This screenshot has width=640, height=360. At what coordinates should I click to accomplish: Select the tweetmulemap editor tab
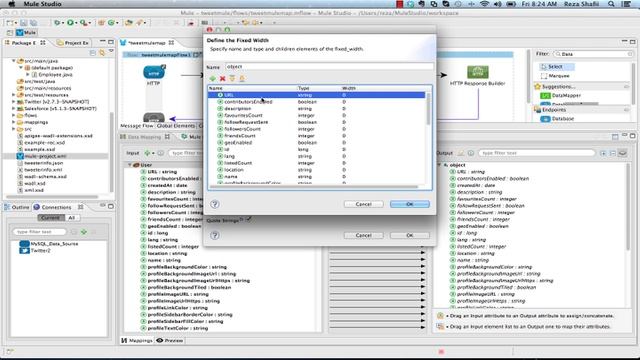pos(147,42)
